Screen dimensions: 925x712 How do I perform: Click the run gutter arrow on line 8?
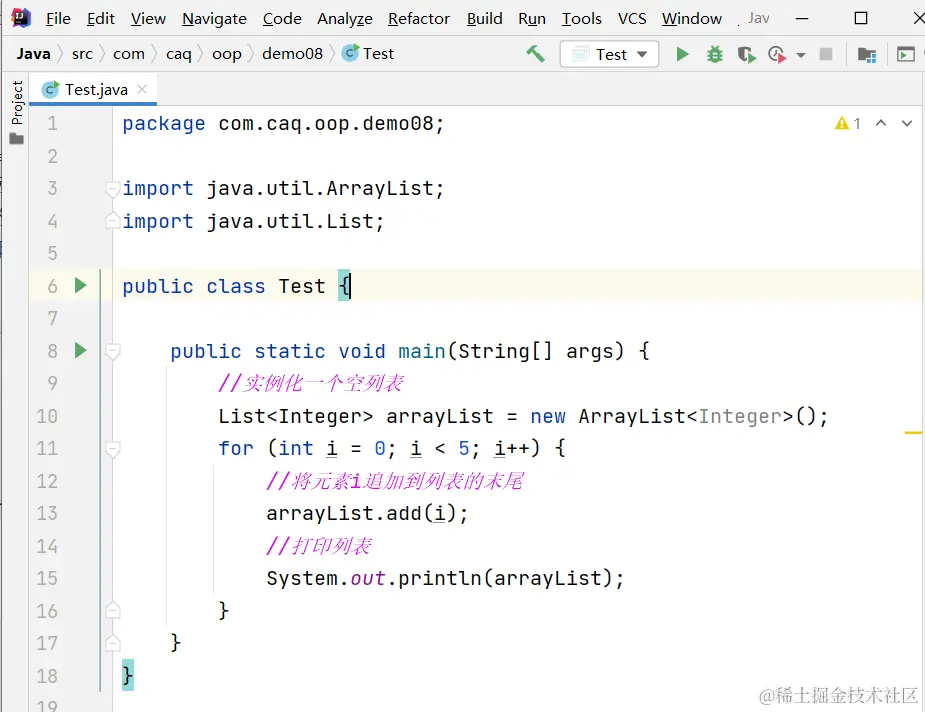(80, 351)
